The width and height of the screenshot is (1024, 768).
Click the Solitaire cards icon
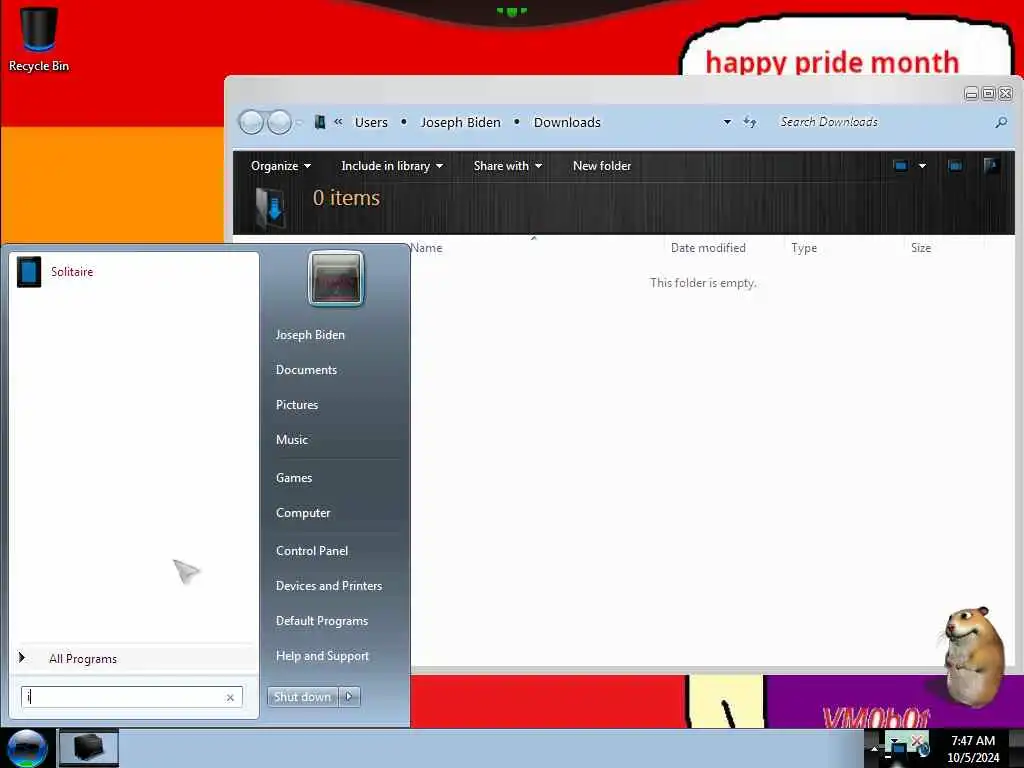tap(29, 272)
